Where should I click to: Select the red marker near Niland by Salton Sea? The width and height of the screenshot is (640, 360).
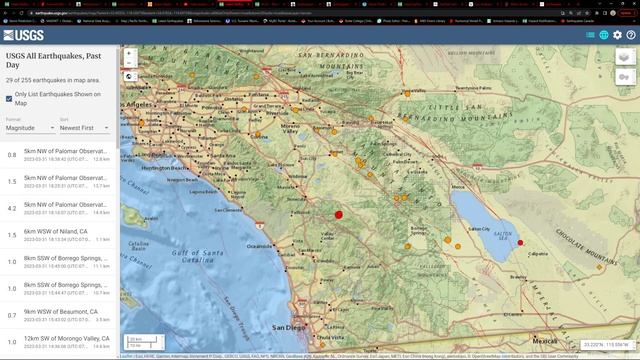[x=520, y=243]
